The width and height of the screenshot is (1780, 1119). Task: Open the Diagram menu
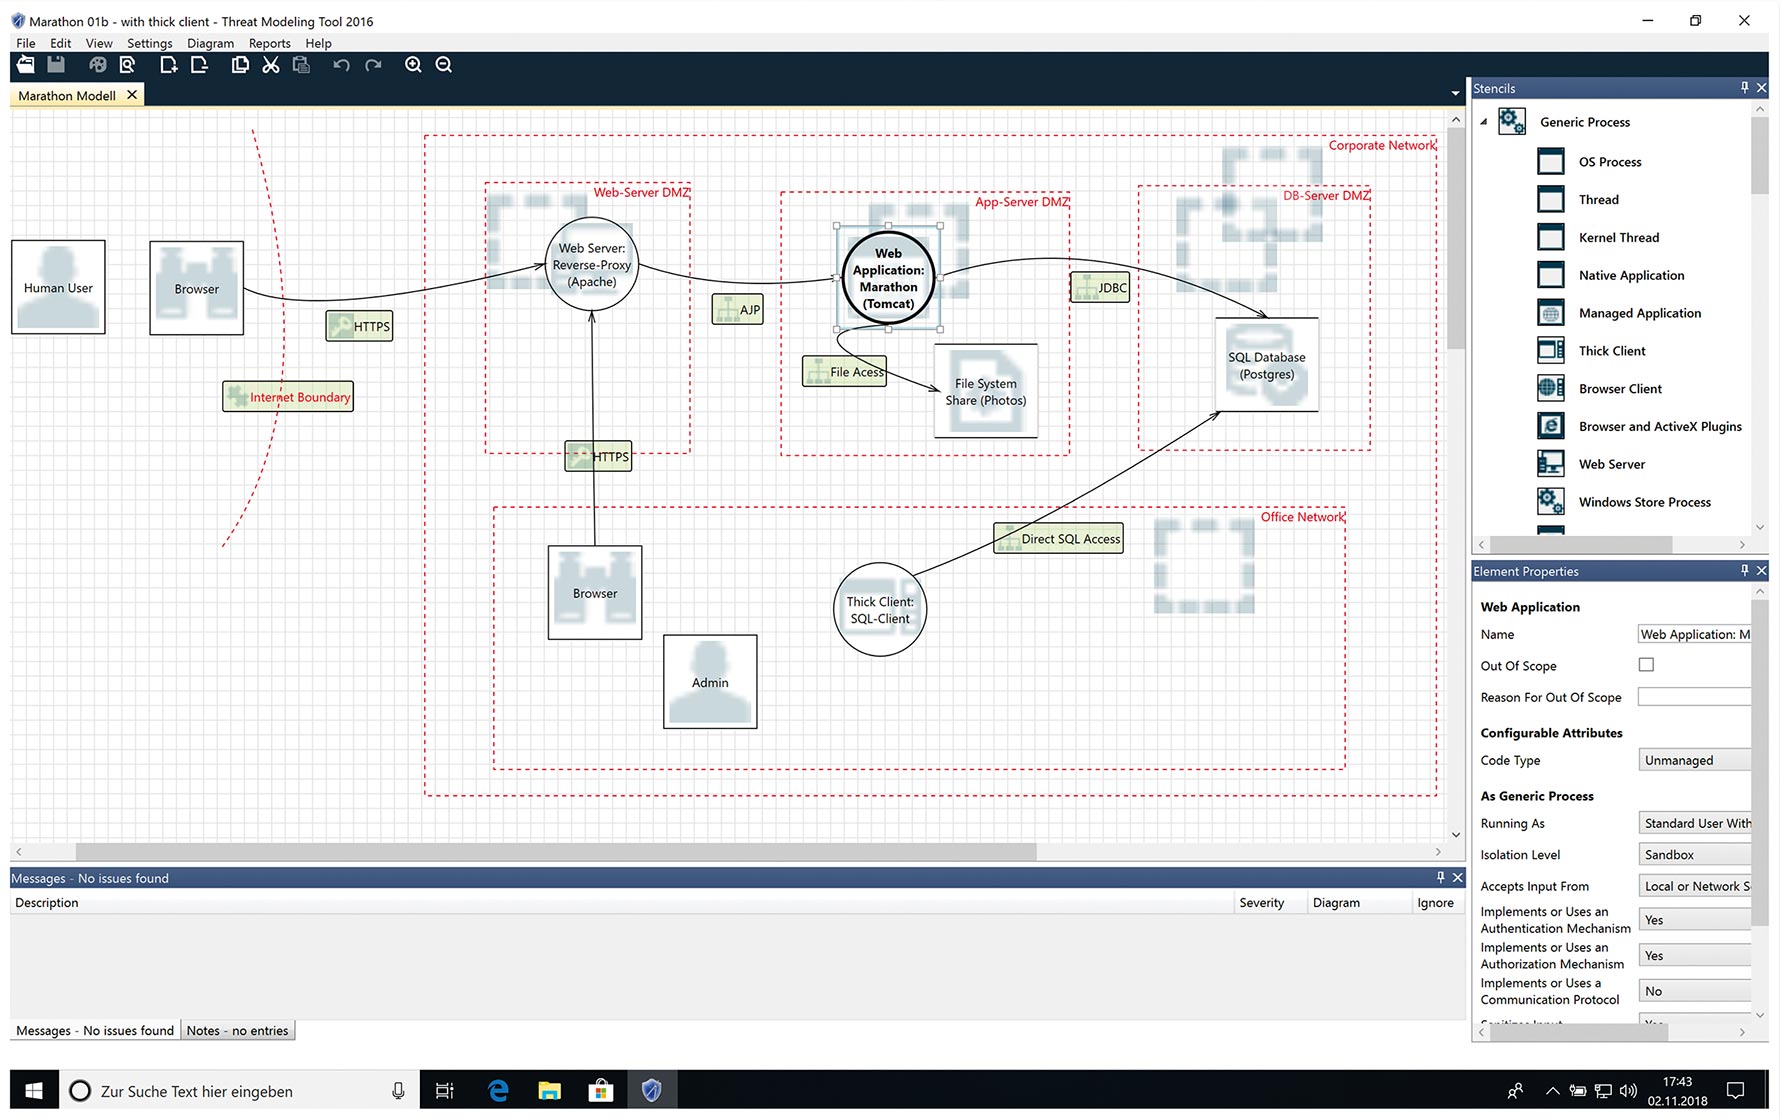pyautogui.click(x=210, y=43)
